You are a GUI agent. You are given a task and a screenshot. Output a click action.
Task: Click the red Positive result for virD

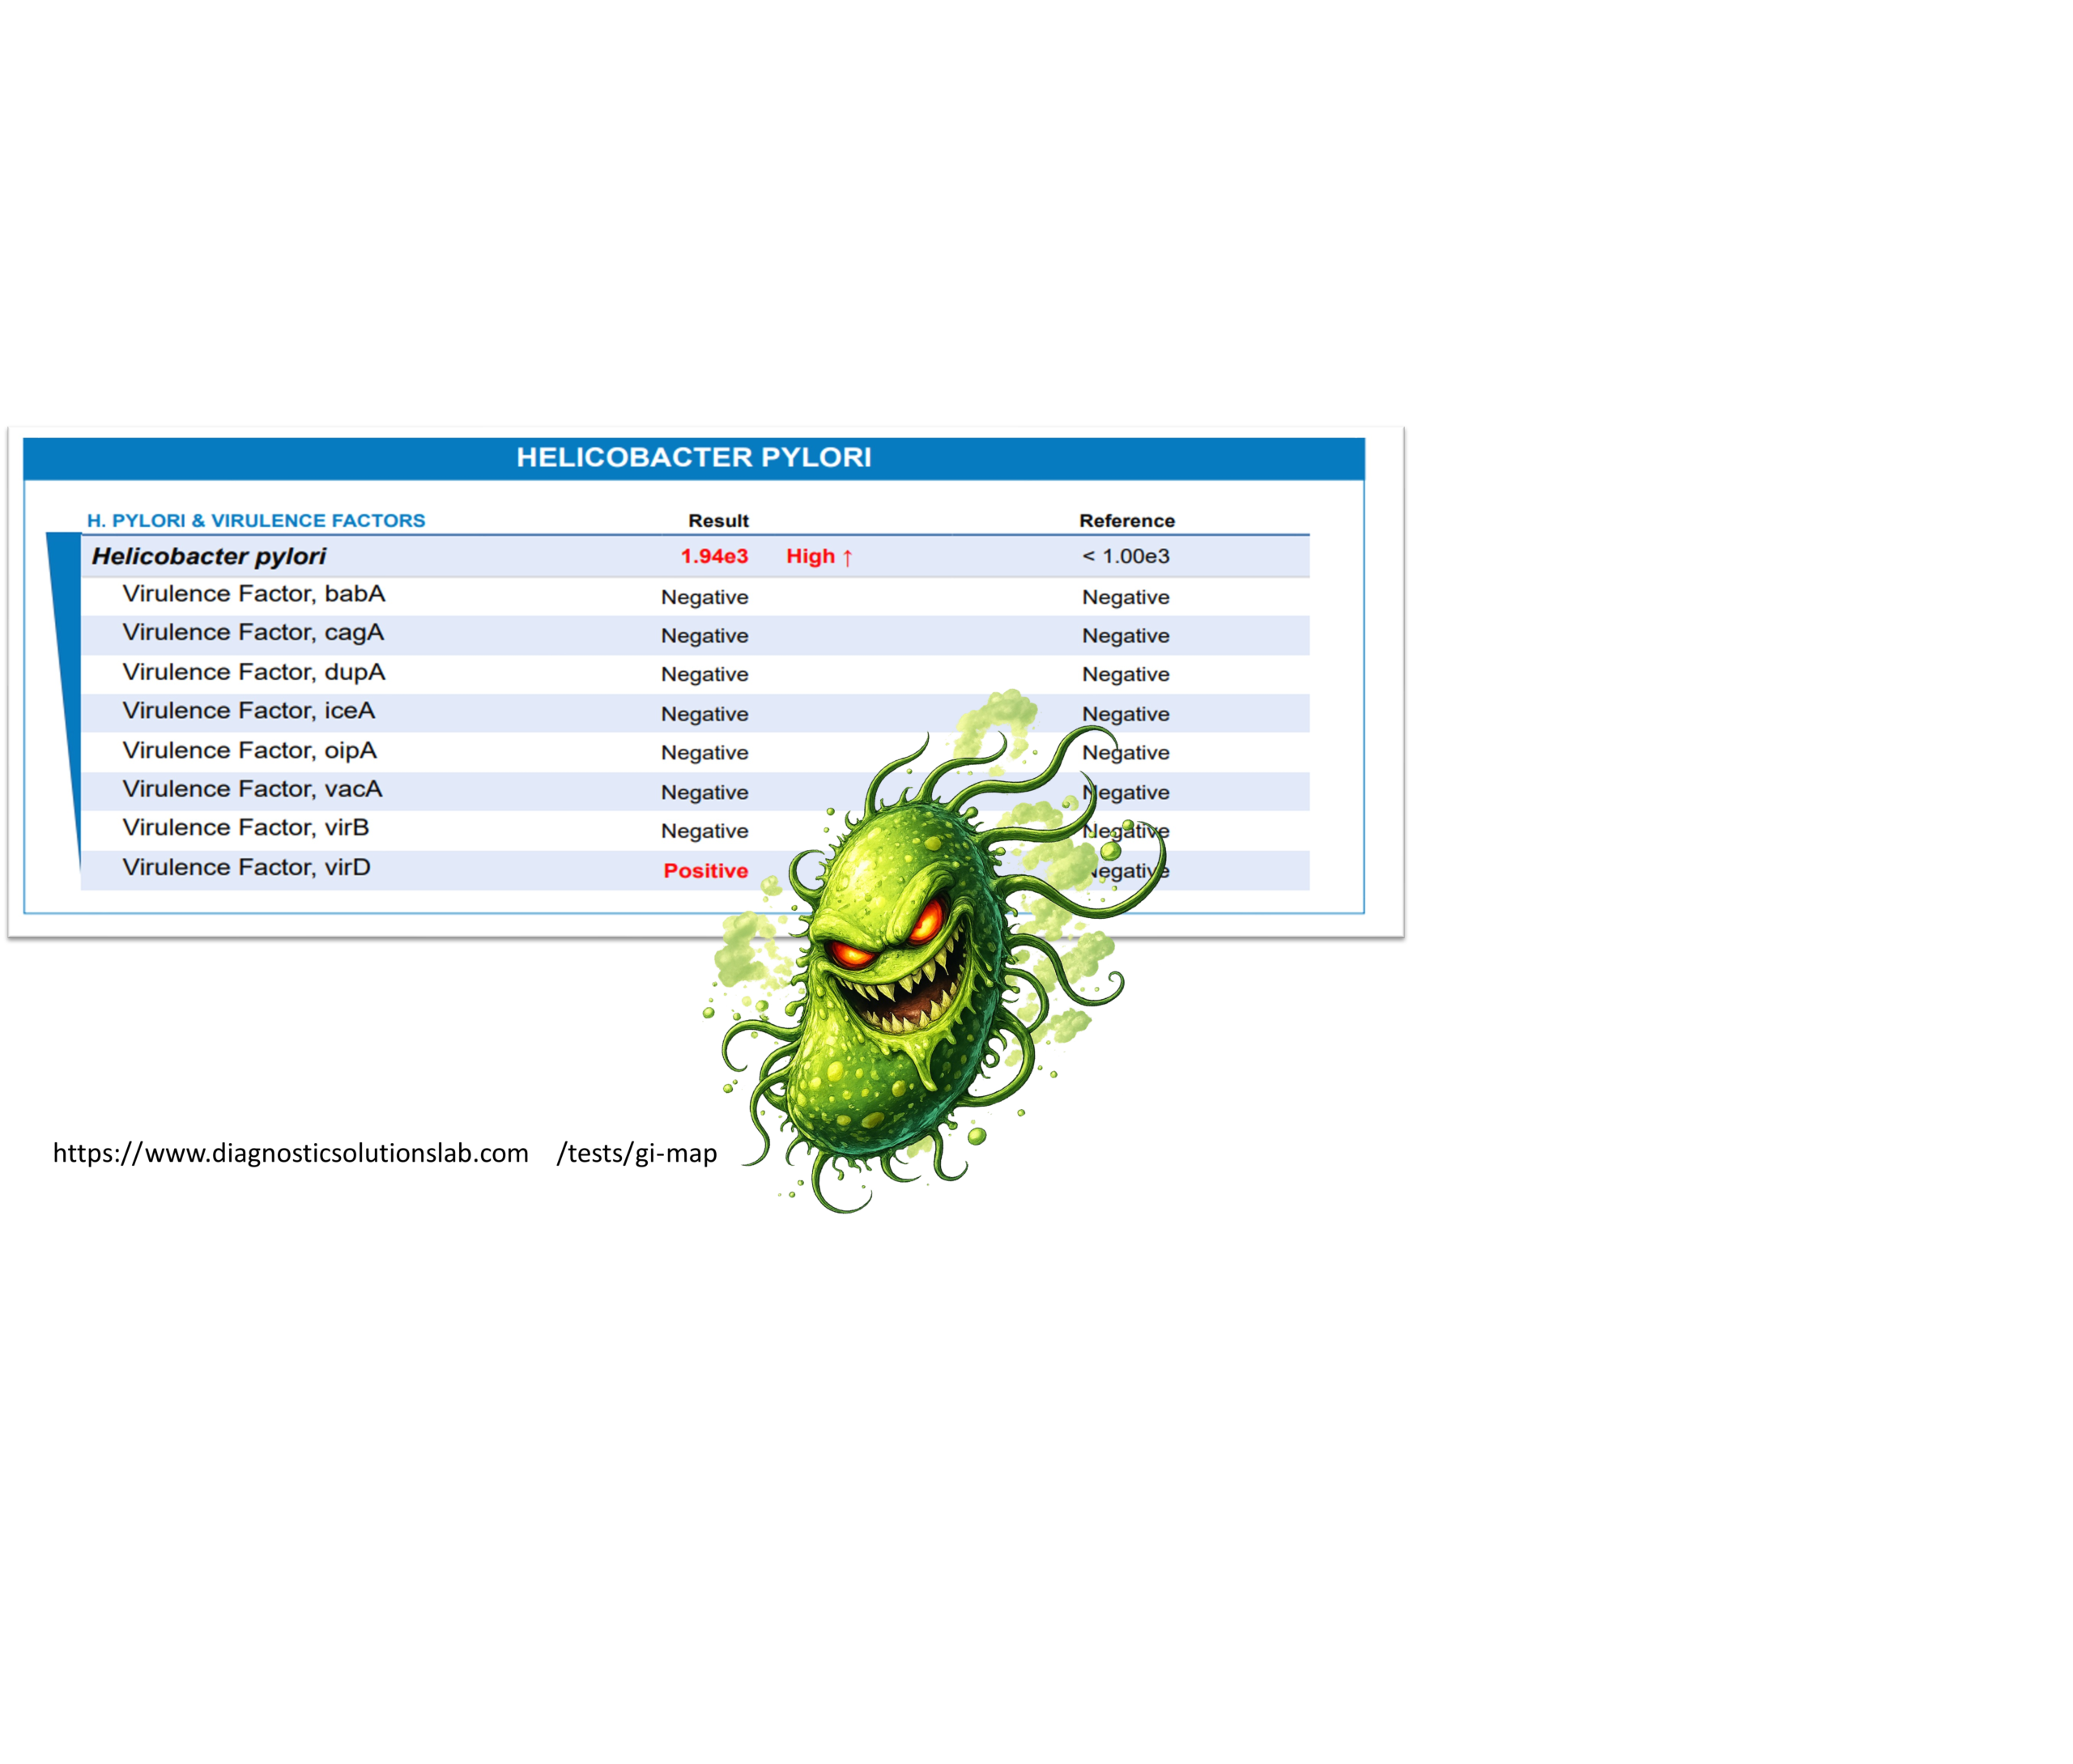tap(705, 871)
